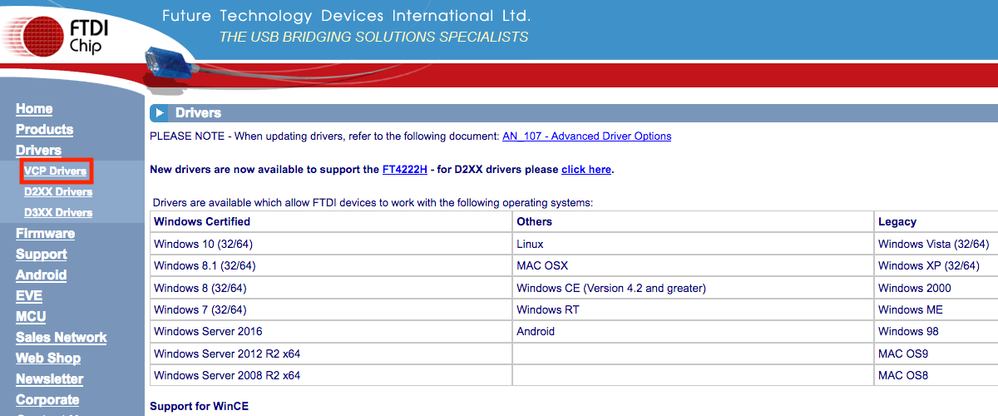
Task: Go to Corporate section
Action: coord(48,399)
